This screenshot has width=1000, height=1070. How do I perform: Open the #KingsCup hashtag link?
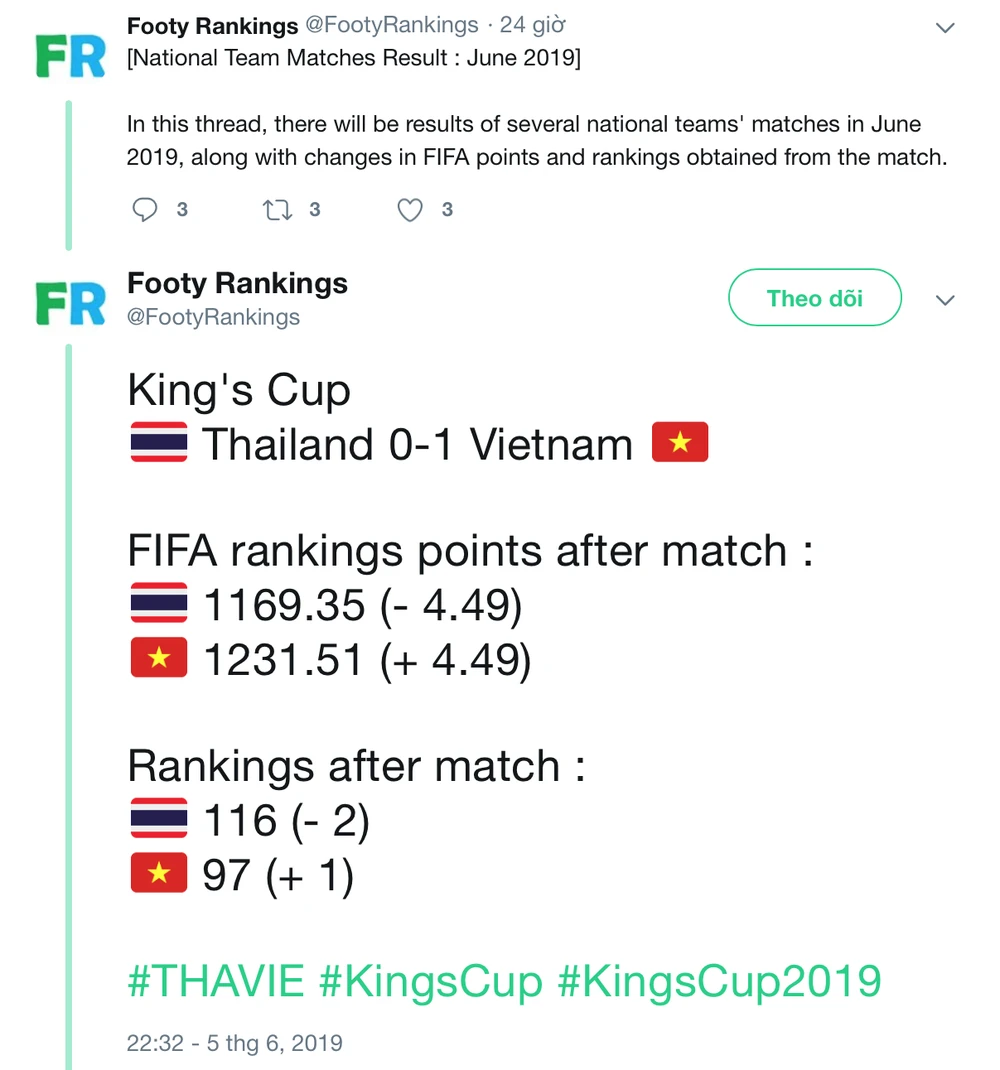[431, 981]
